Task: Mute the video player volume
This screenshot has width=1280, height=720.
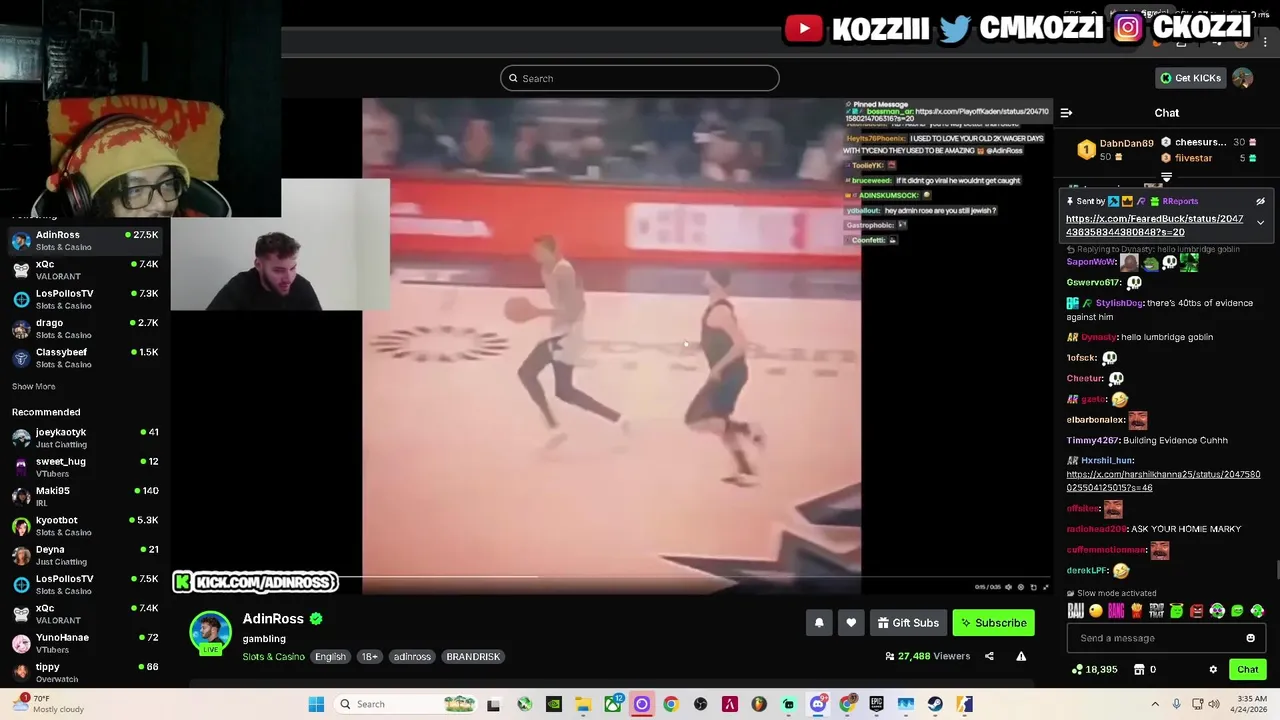Action: (x=1008, y=587)
